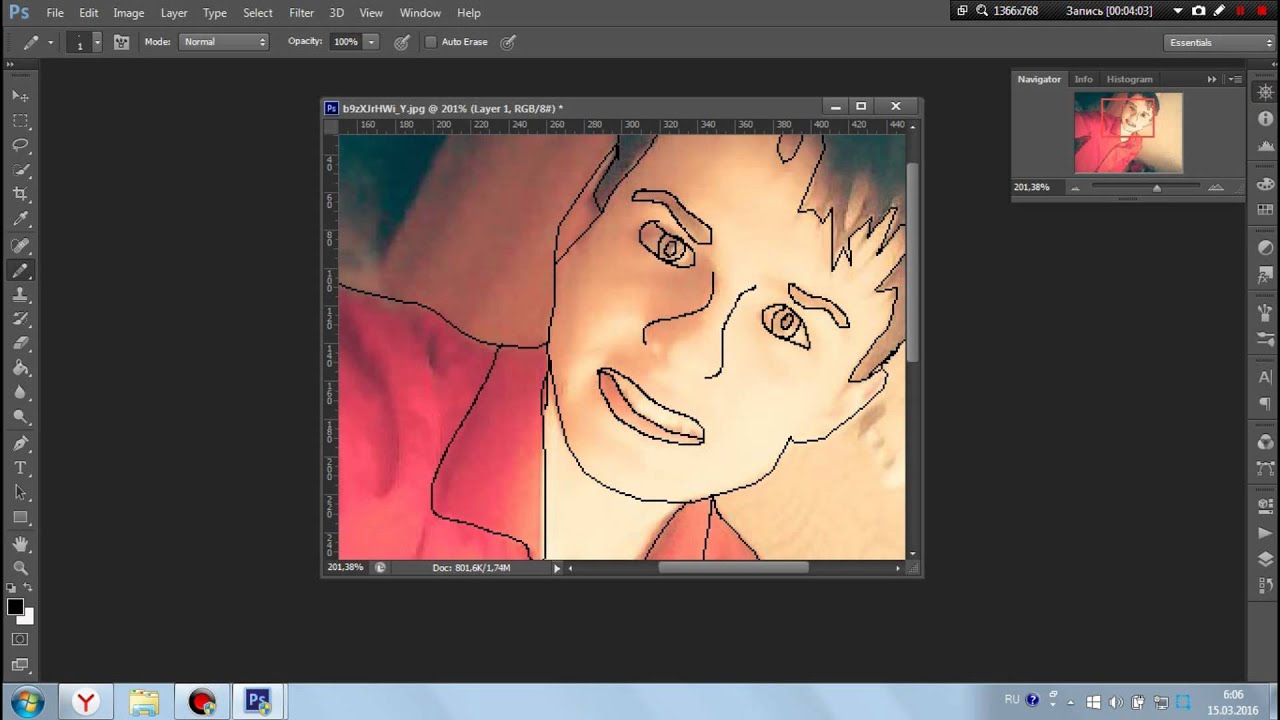Open the Actions panel play icon in the dock

point(1265,534)
